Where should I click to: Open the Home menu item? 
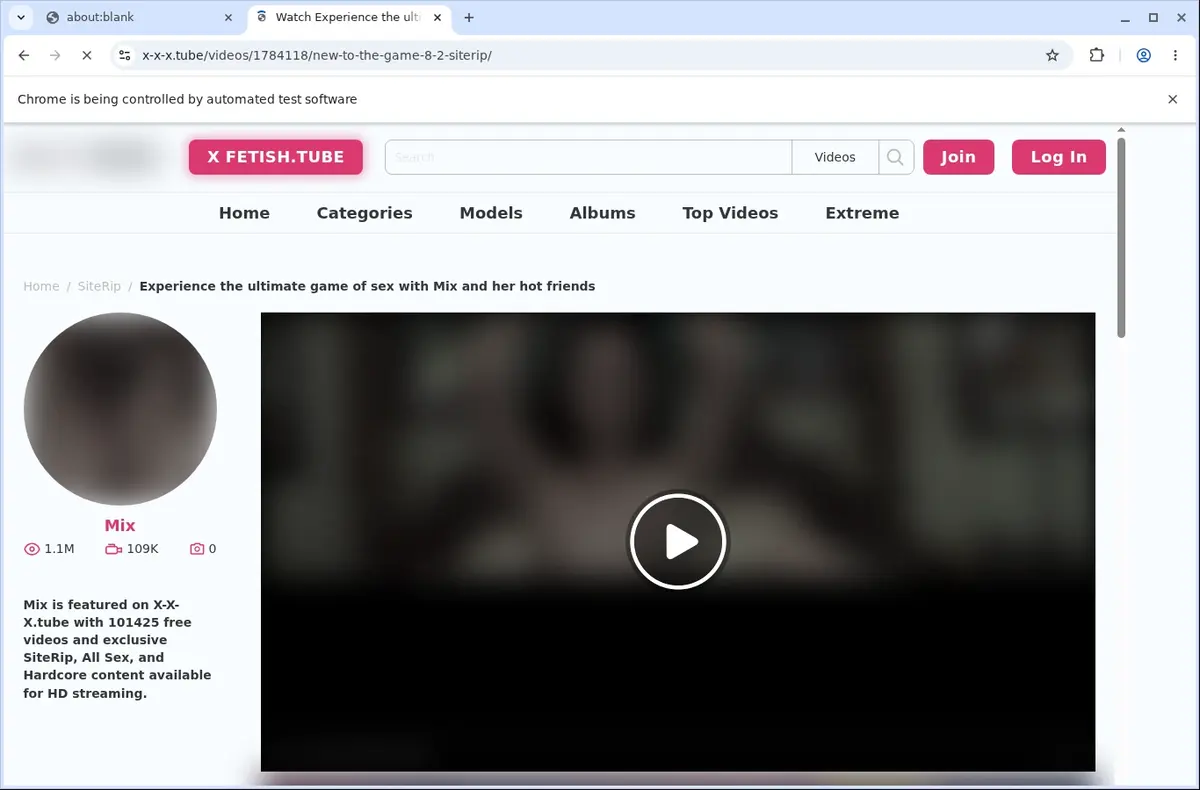244,213
